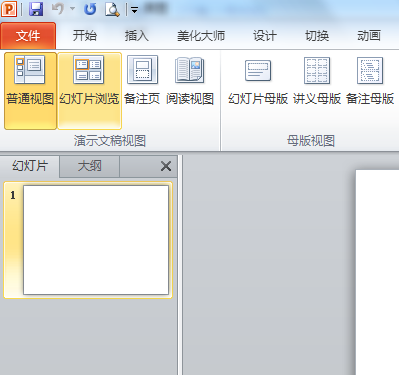Open the 美化大师 ribbon tab
The image size is (399, 375).
coord(201,36)
